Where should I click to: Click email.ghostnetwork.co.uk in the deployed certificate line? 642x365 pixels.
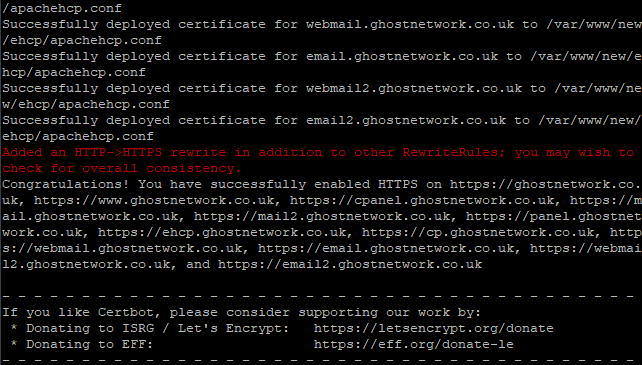click(402, 57)
